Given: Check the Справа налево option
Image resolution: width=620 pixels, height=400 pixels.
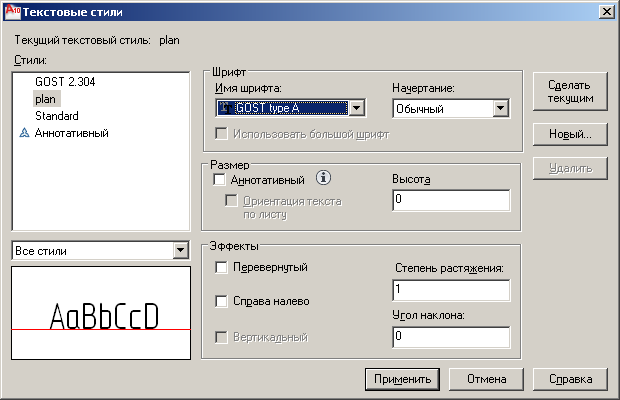Looking at the screenshot, I should click(221, 302).
